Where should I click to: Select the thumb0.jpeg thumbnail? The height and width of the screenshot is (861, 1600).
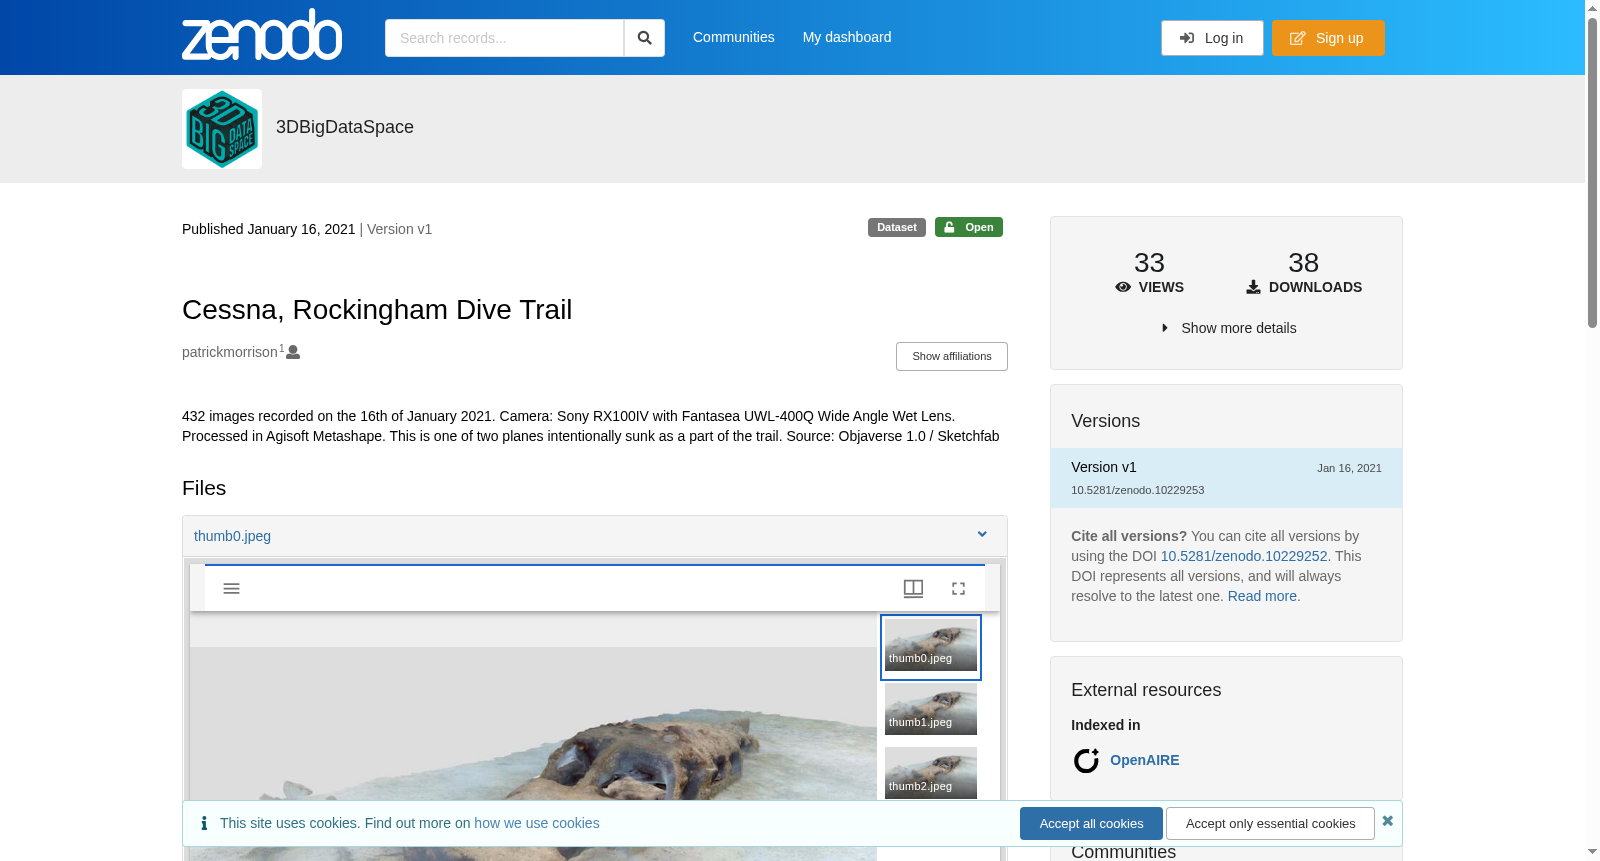click(x=931, y=647)
